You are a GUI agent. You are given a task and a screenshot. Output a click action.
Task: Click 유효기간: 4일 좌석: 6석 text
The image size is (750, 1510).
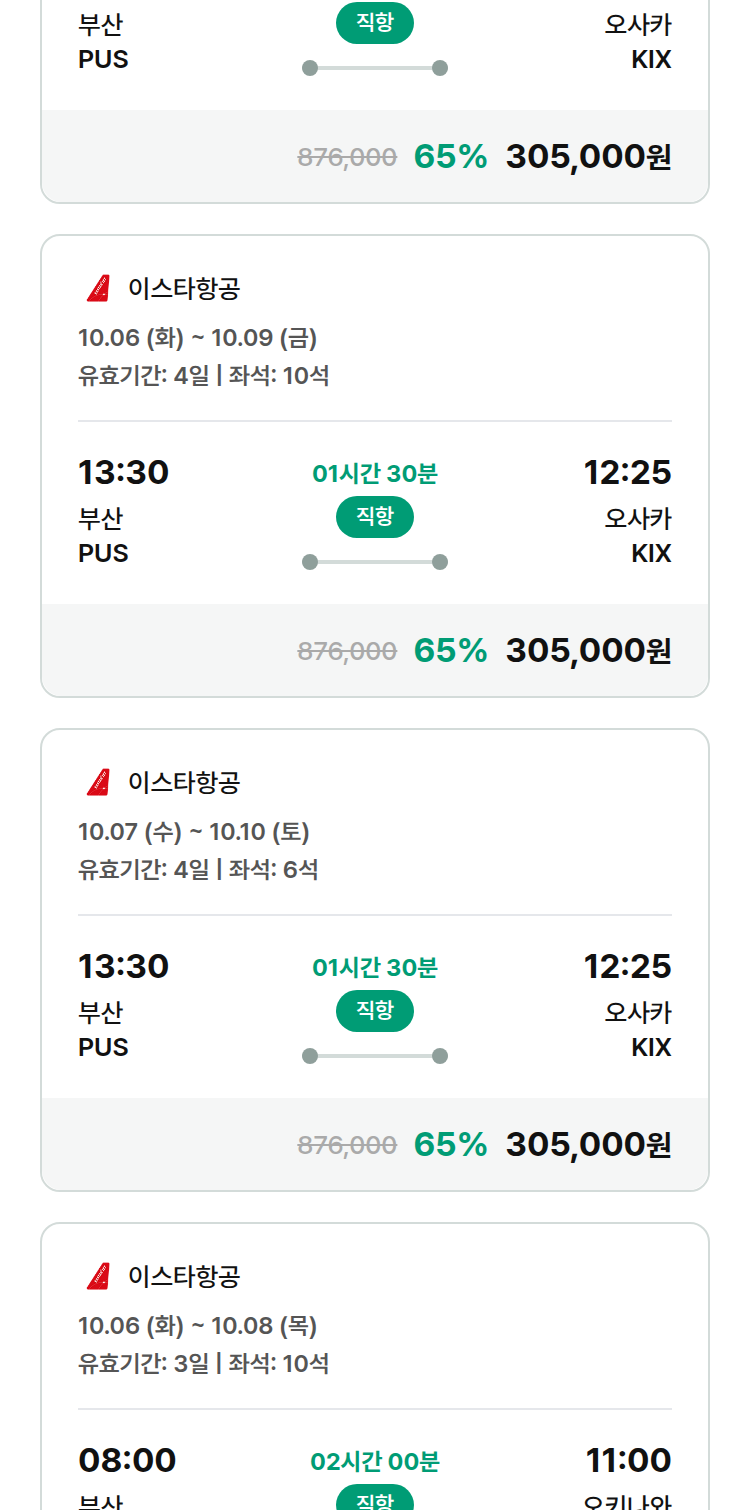(198, 869)
